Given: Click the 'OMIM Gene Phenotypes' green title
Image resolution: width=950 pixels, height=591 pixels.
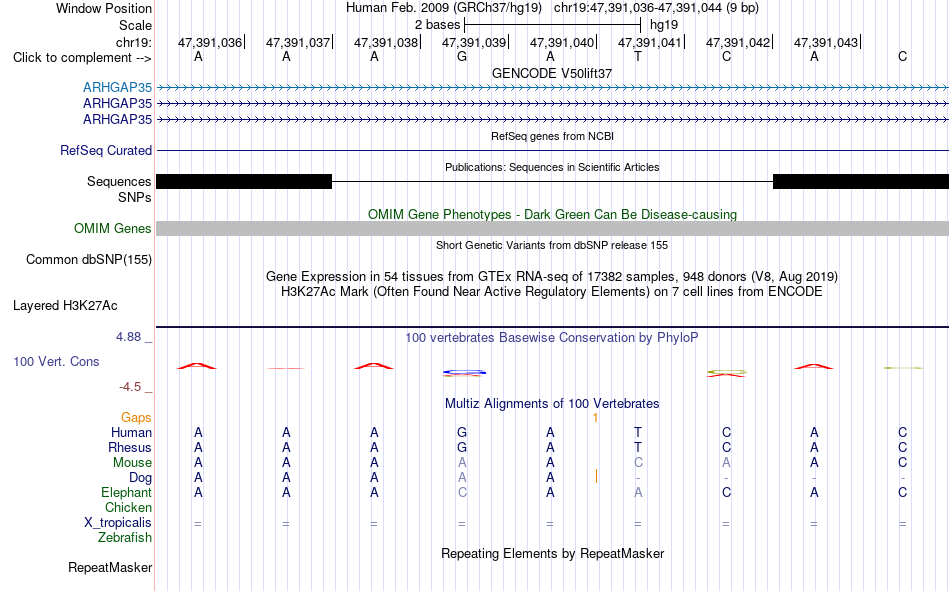Looking at the screenshot, I should (x=553, y=215).
